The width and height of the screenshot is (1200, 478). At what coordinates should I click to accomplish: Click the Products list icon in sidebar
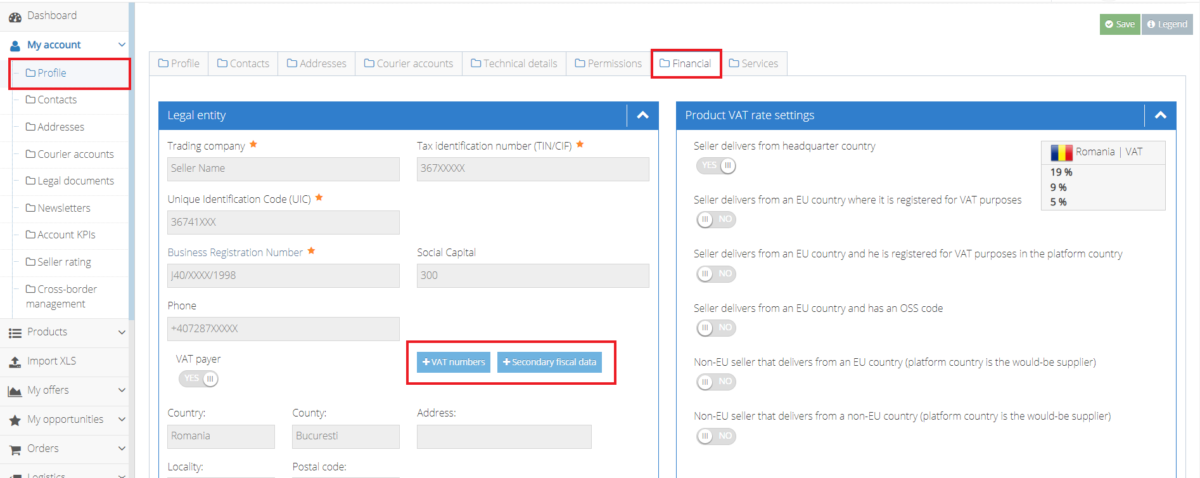point(15,332)
